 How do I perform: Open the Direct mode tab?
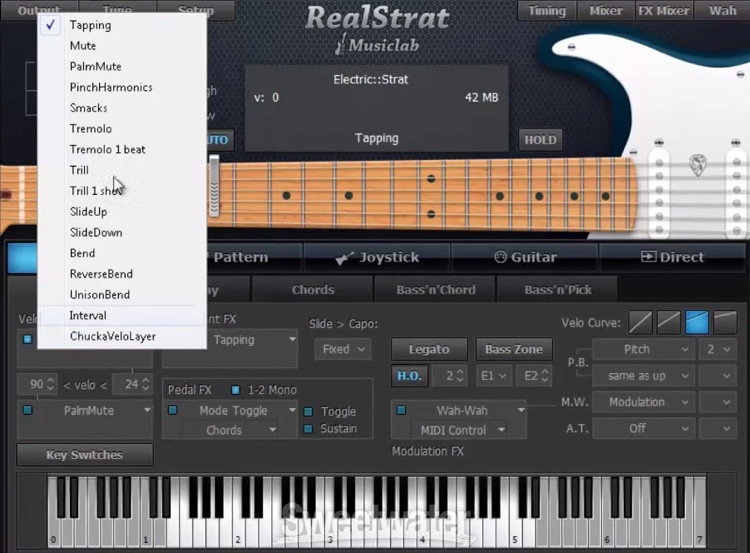[x=672, y=257]
